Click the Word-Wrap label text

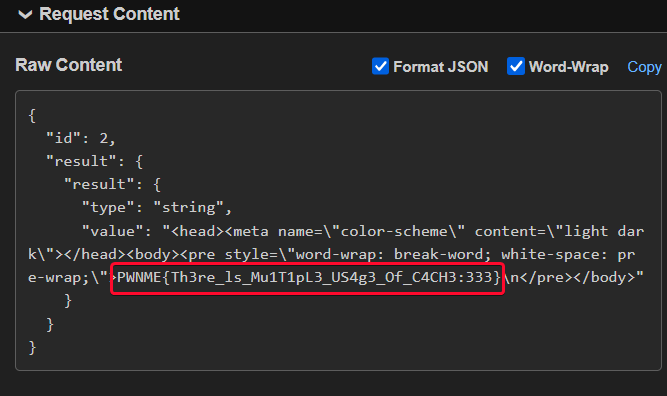click(x=569, y=67)
